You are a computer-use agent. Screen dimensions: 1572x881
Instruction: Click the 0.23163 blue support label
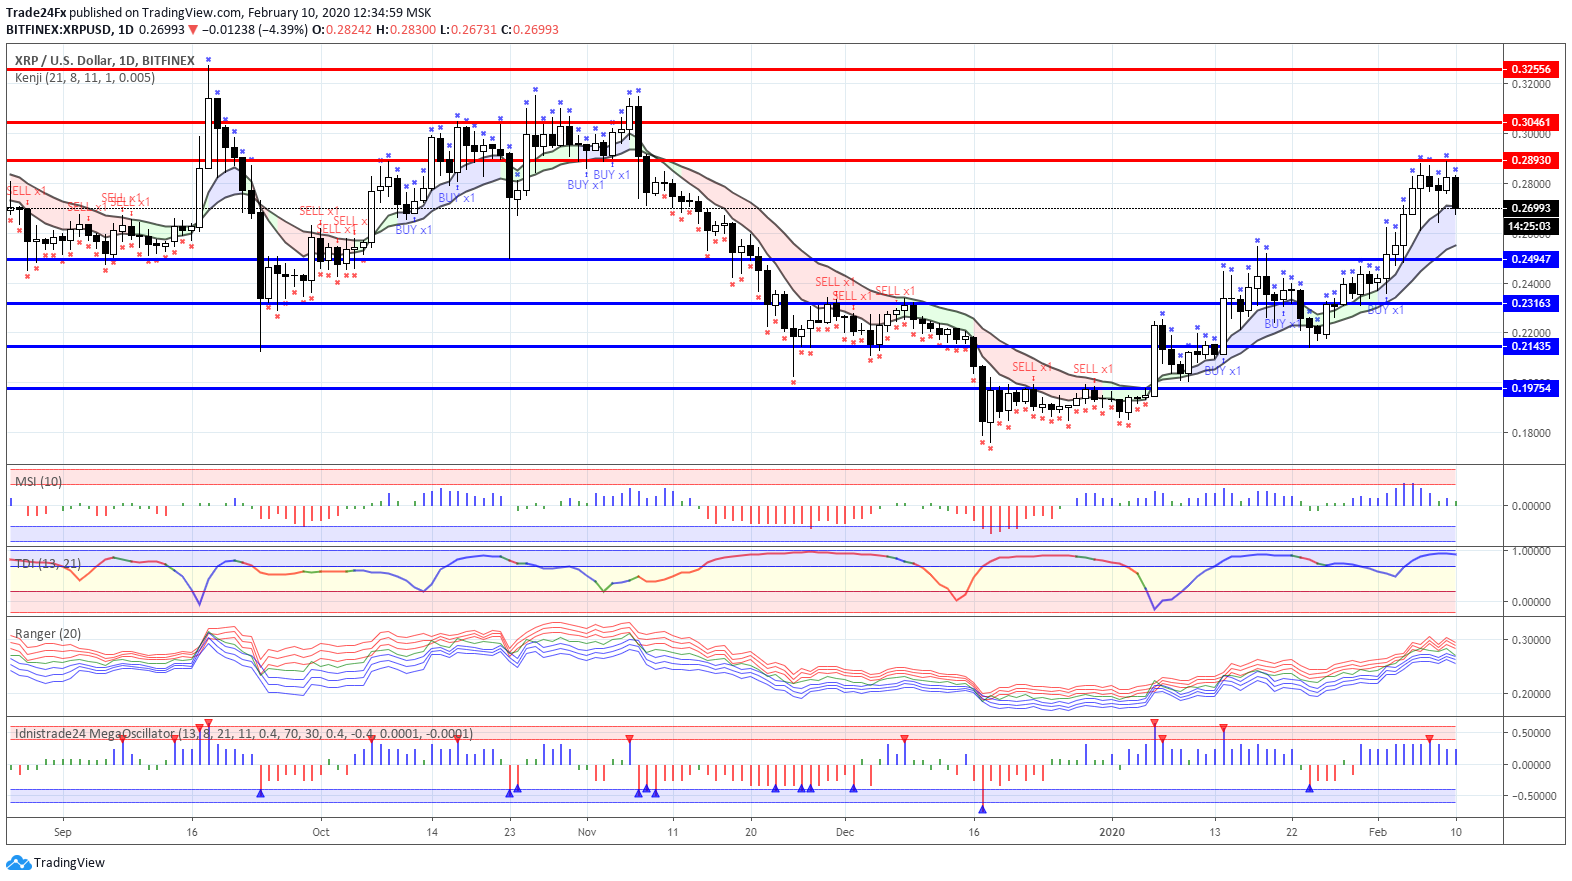(1531, 303)
